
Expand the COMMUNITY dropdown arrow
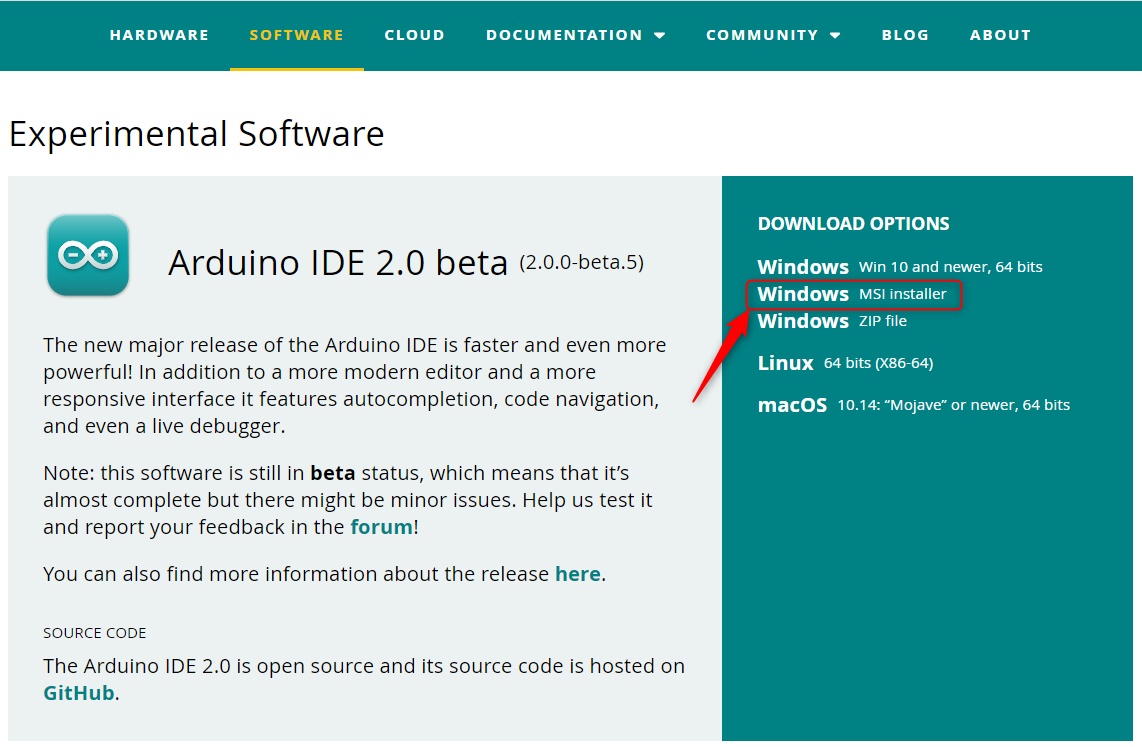click(835, 35)
